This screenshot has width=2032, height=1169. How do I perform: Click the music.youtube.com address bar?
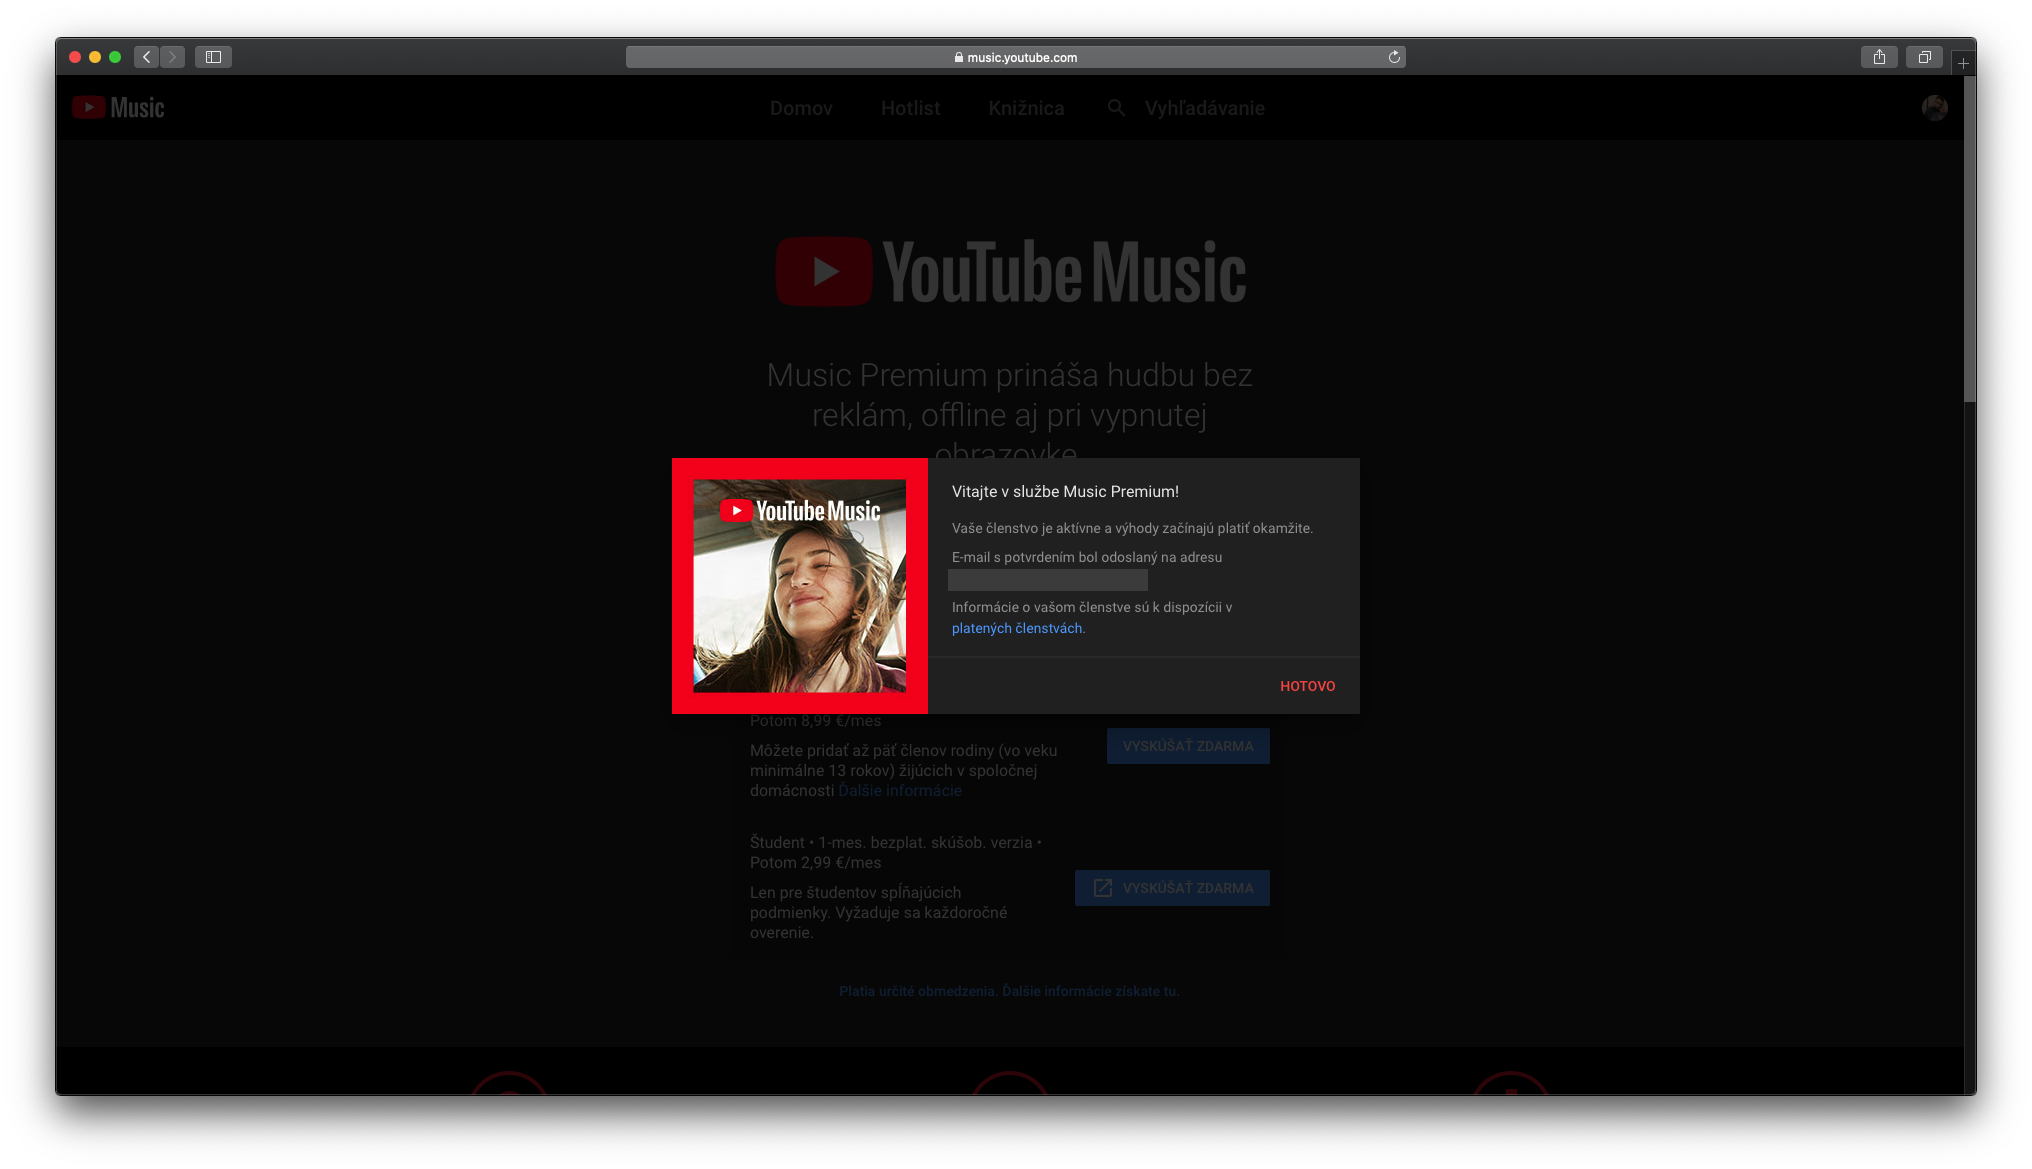pos(1015,57)
